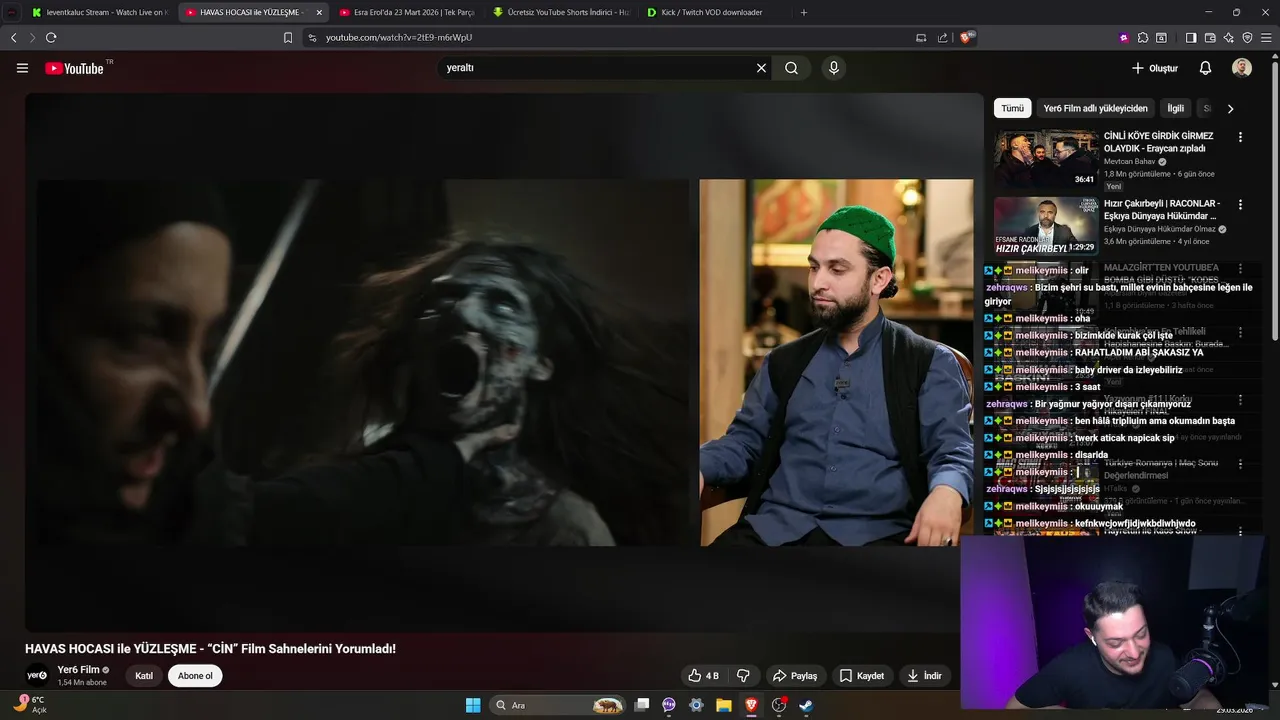Go back with browser back arrow
1280x720 pixels.
tap(13, 37)
